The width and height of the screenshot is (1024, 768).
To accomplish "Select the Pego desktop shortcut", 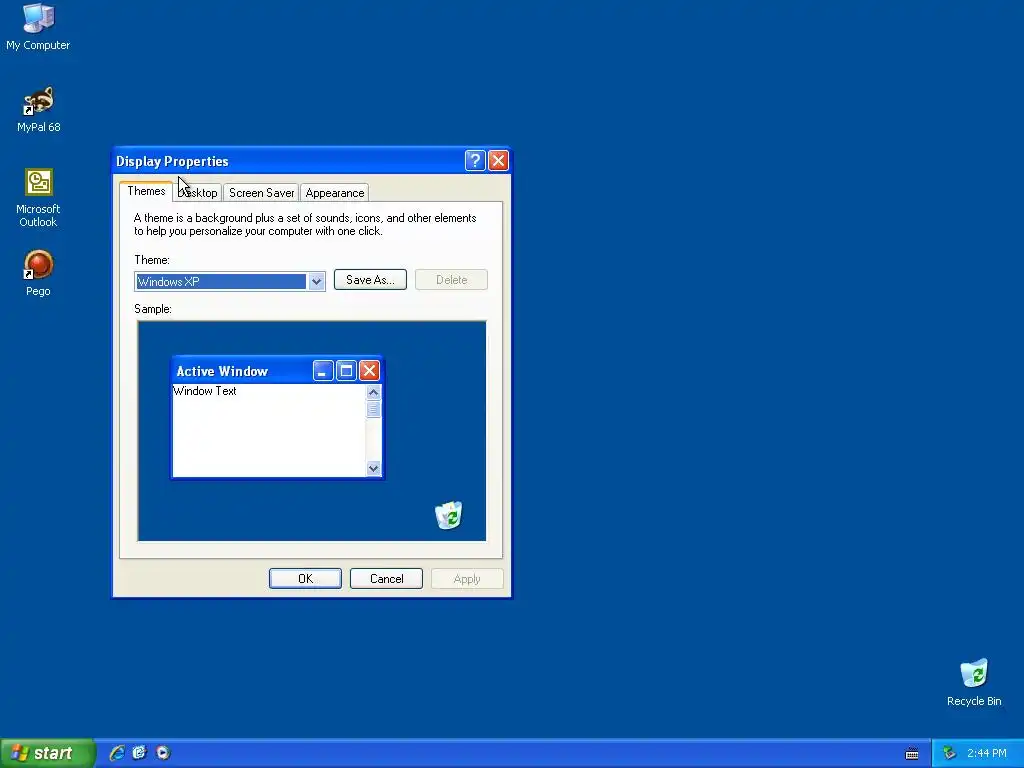I will (x=38, y=273).
